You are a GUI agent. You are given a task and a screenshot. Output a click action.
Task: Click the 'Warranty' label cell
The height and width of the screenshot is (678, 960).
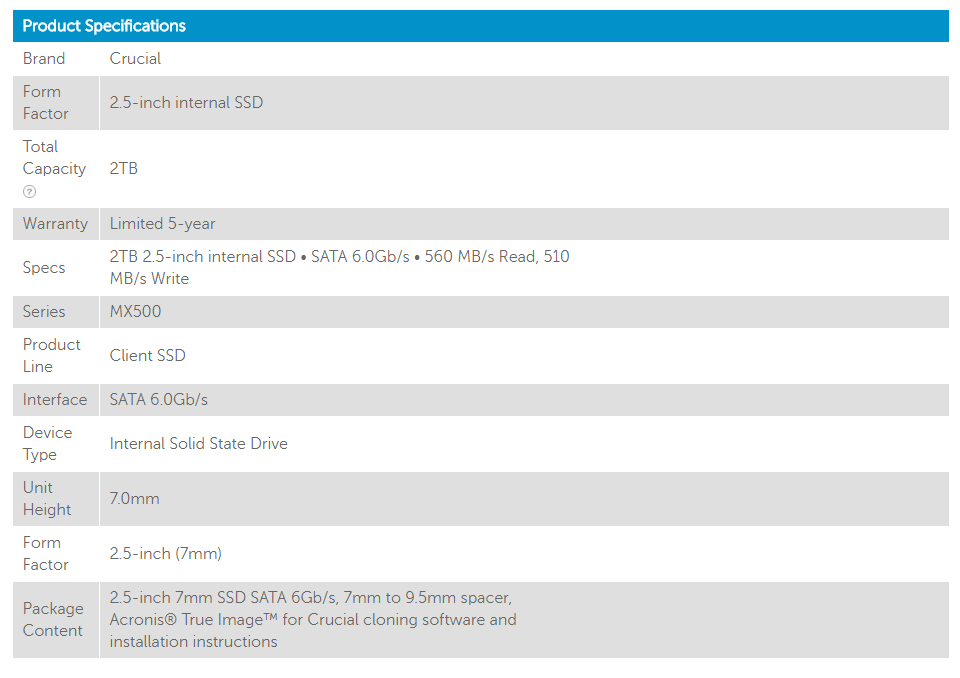(55, 224)
